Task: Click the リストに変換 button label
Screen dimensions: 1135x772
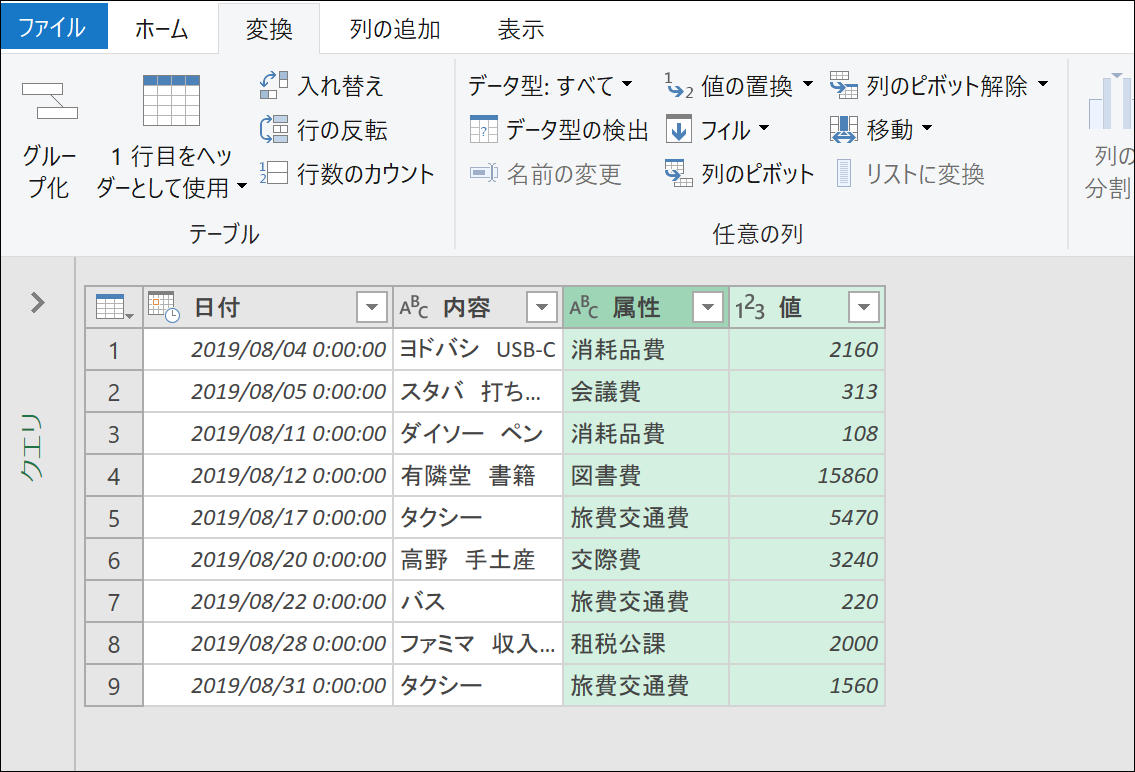Action: point(926,174)
